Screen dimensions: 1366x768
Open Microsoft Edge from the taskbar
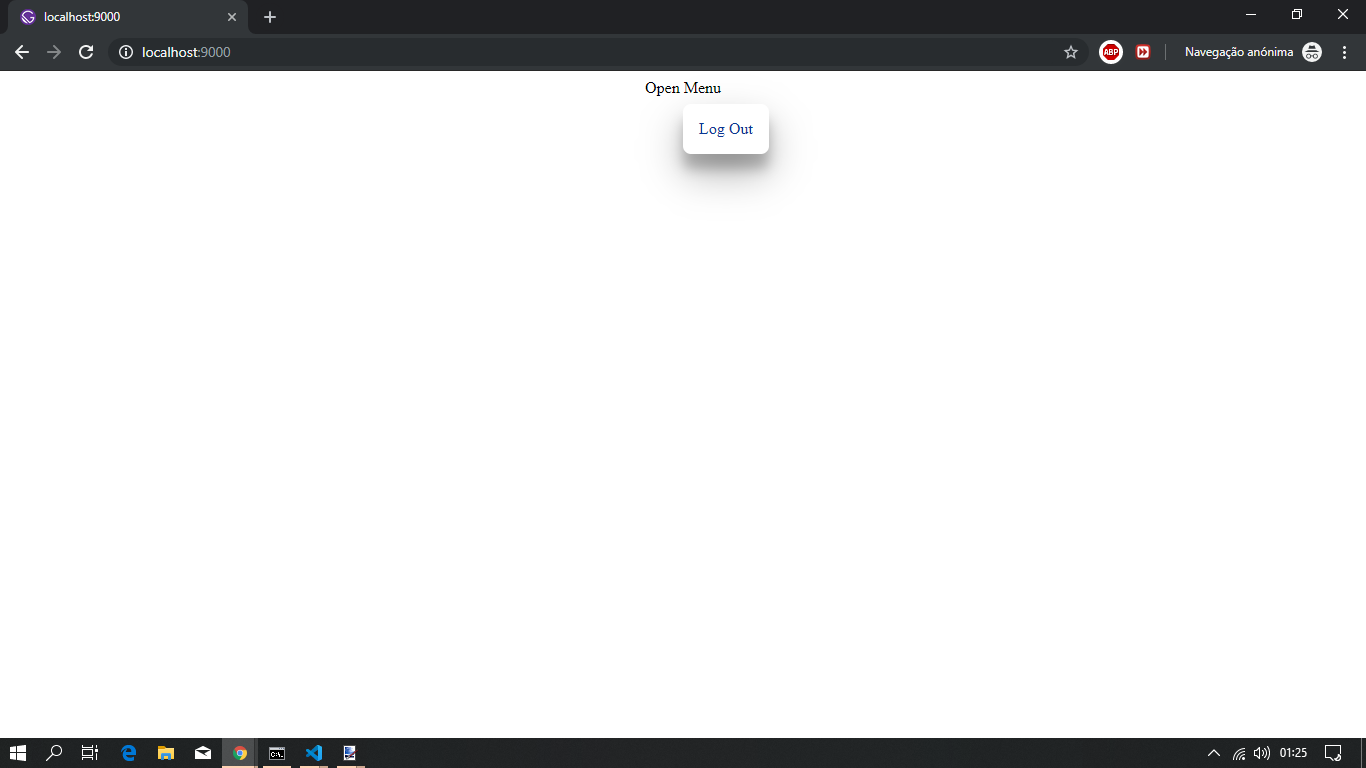[127, 753]
